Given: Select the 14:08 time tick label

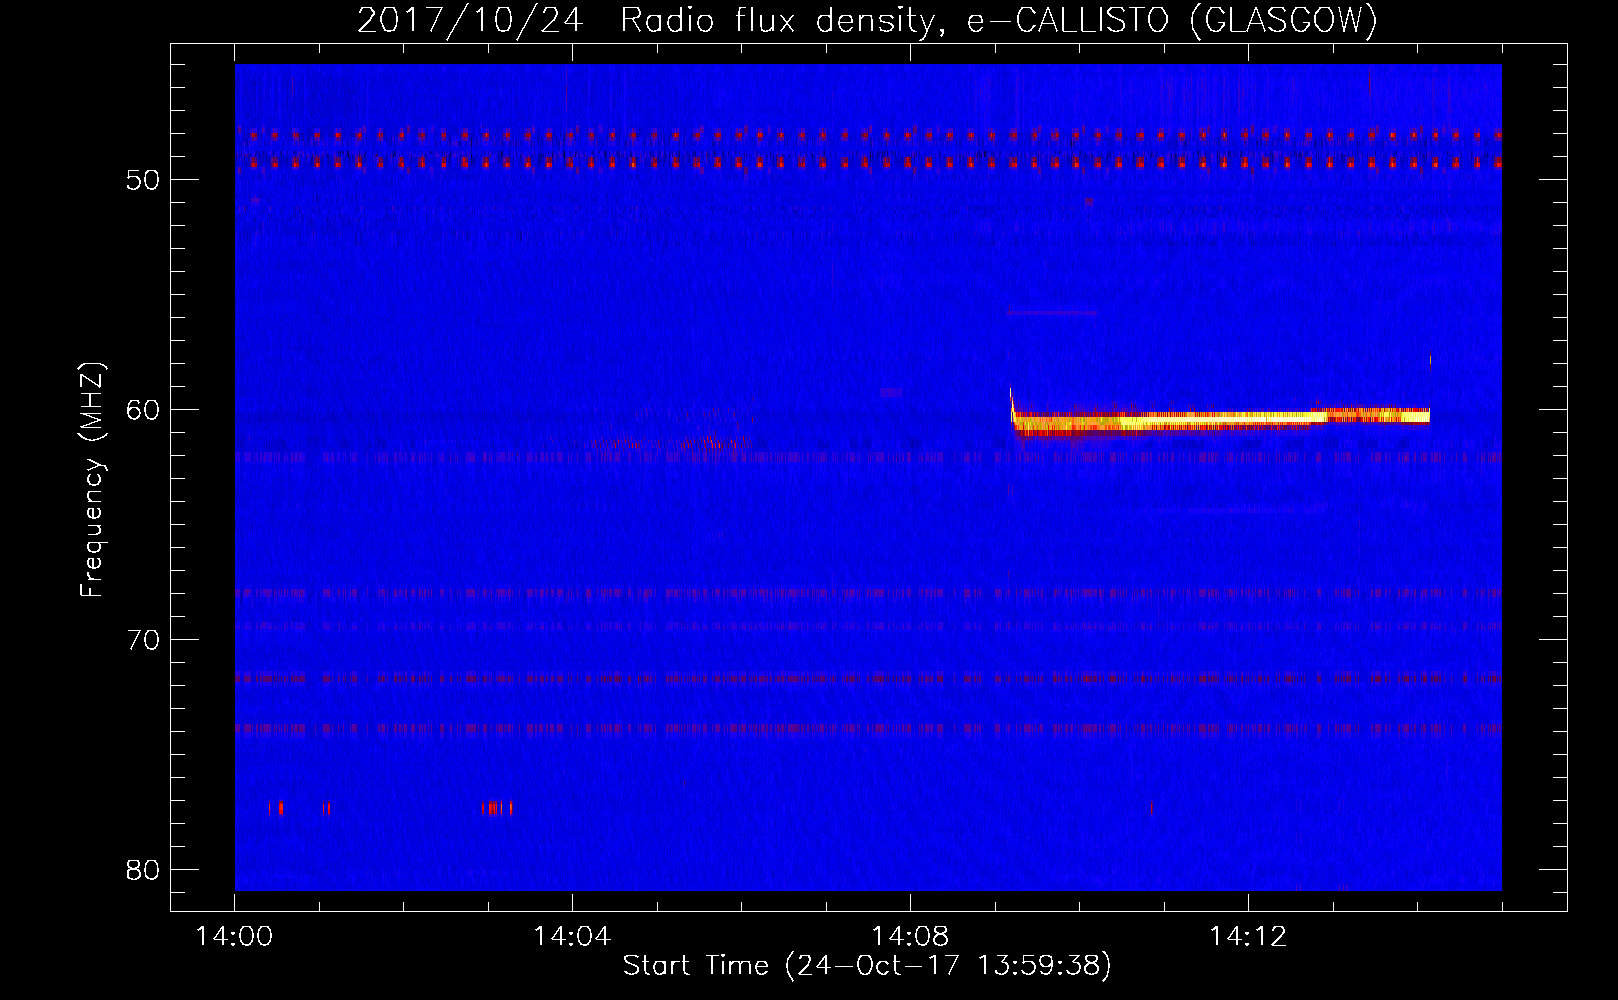Looking at the screenshot, I should [x=910, y=937].
